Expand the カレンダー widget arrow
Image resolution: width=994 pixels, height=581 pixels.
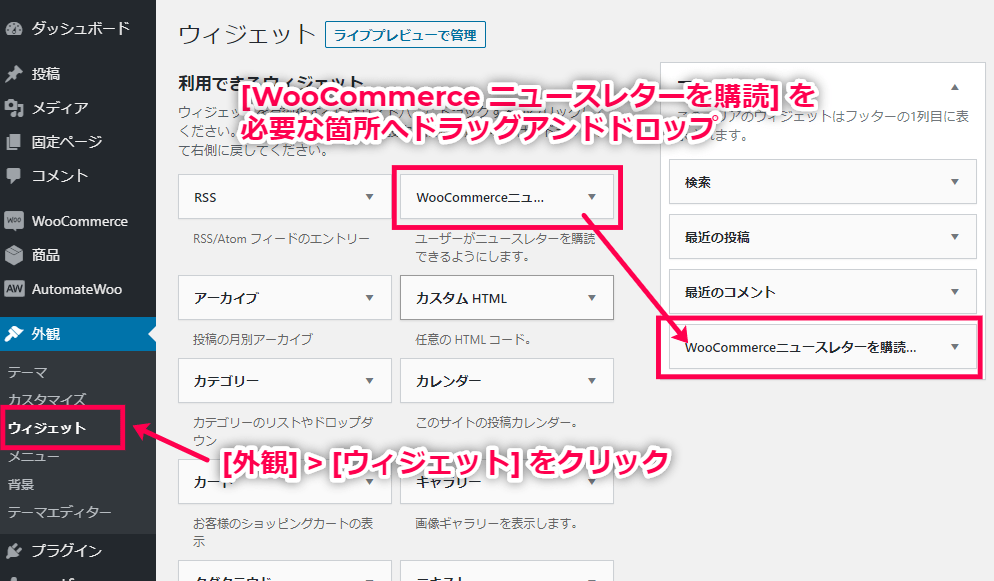point(592,381)
